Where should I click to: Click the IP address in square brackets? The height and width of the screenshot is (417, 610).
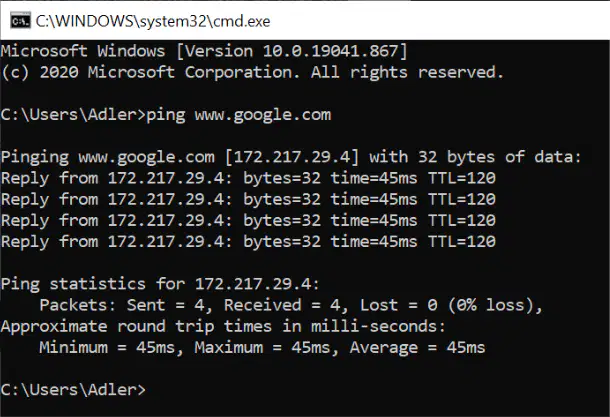pyautogui.click(x=292, y=157)
